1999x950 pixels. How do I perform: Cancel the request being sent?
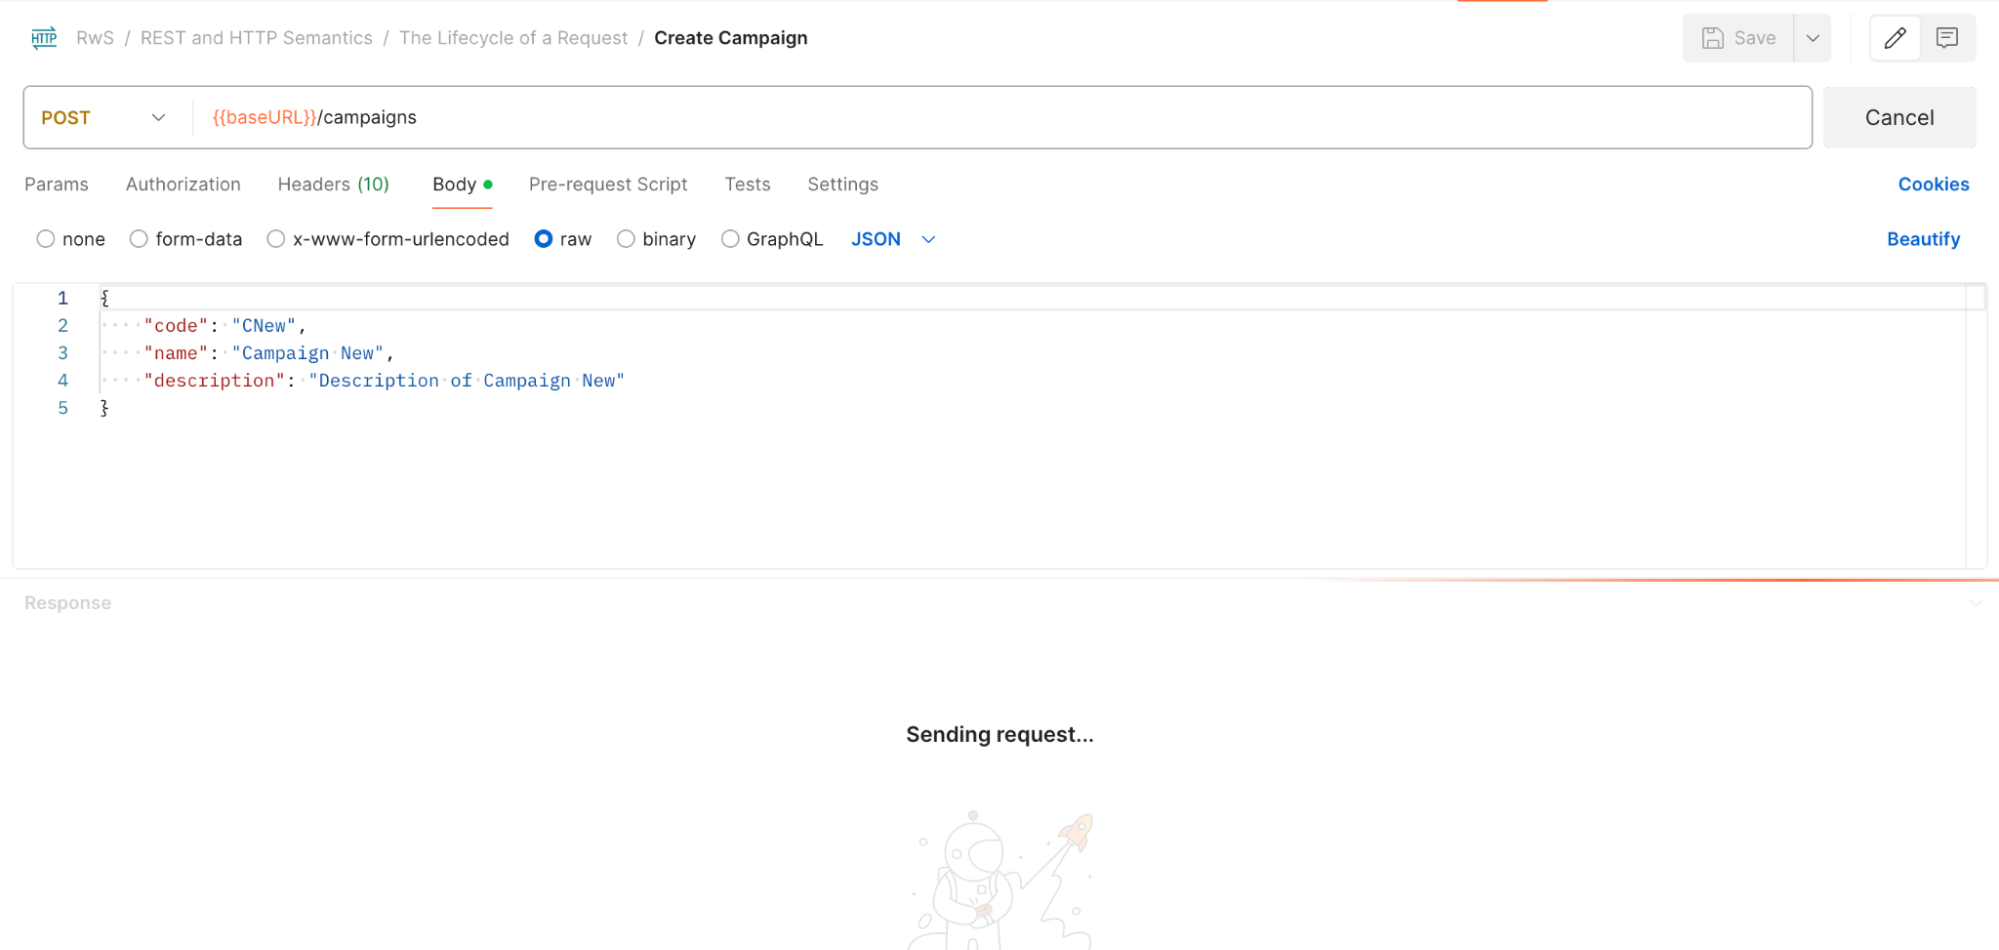pyautogui.click(x=1898, y=118)
